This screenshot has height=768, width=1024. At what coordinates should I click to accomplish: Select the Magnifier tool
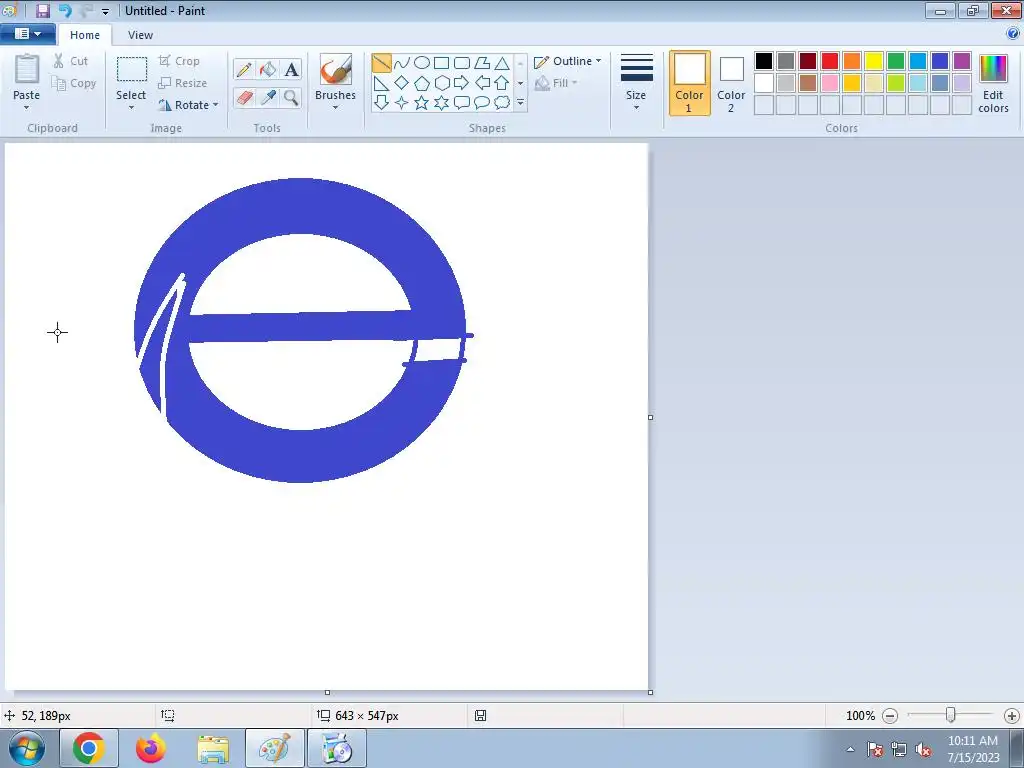pyautogui.click(x=291, y=98)
